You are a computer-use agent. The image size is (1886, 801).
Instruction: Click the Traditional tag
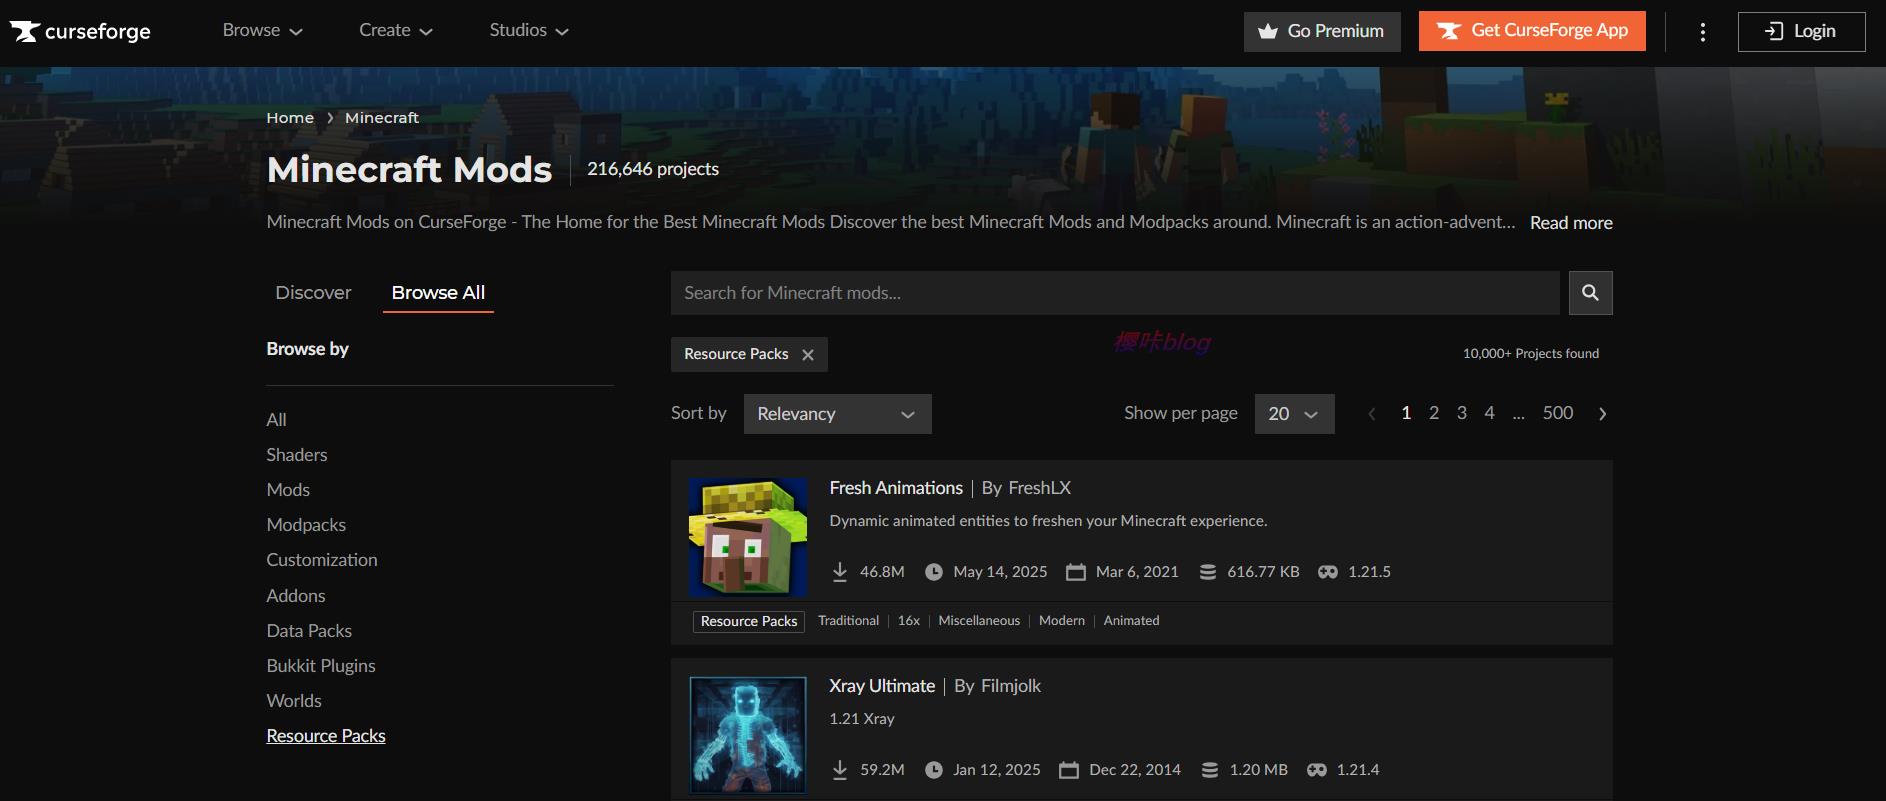(x=848, y=621)
